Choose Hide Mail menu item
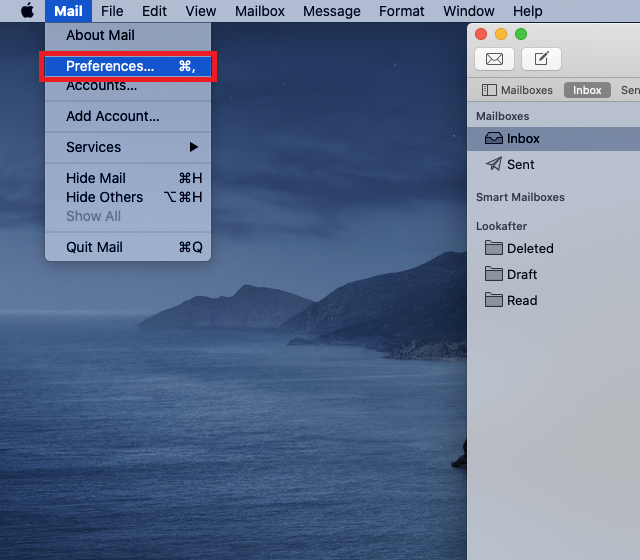The image size is (640, 560). [128, 178]
